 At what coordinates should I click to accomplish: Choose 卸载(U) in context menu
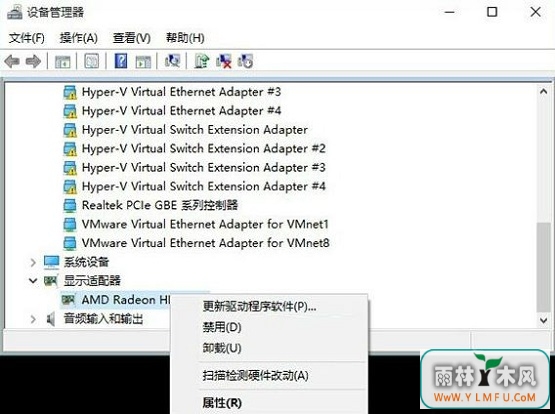pyautogui.click(x=269, y=348)
